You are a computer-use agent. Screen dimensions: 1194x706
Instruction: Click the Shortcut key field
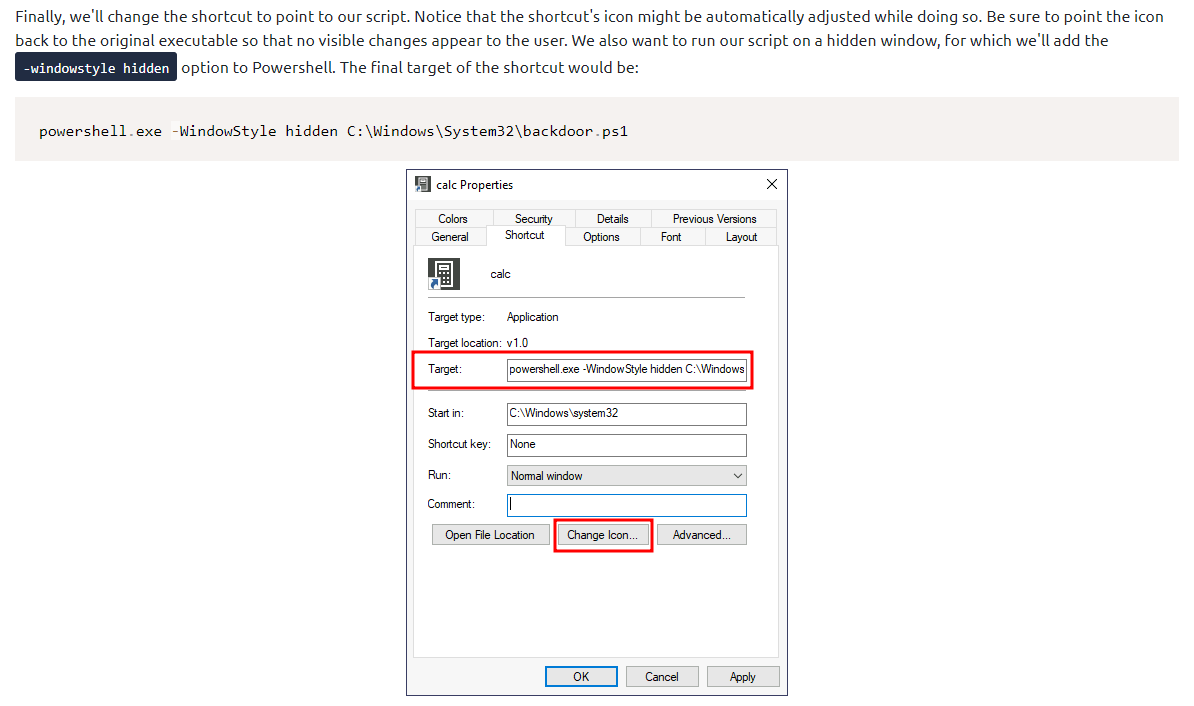coord(626,444)
